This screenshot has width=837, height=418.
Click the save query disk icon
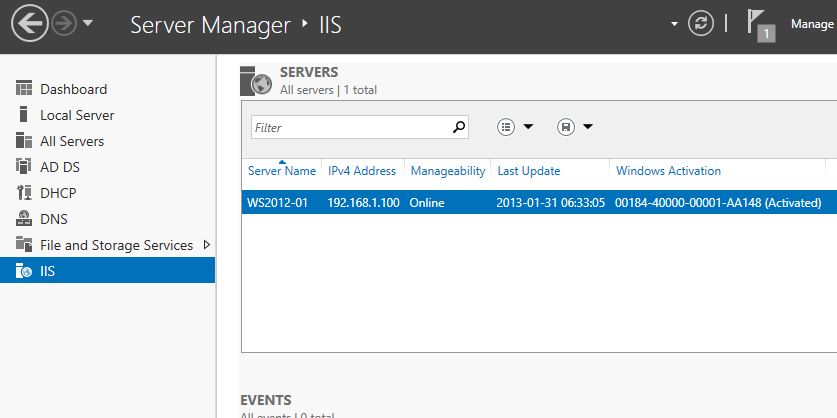pyautogui.click(x=566, y=127)
